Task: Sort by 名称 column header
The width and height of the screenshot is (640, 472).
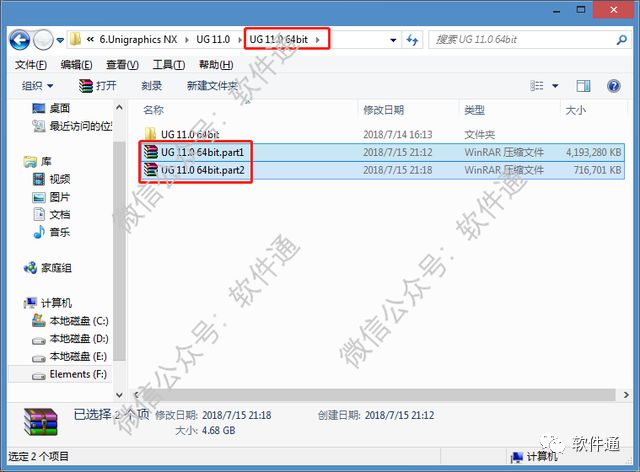Action: pos(153,110)
